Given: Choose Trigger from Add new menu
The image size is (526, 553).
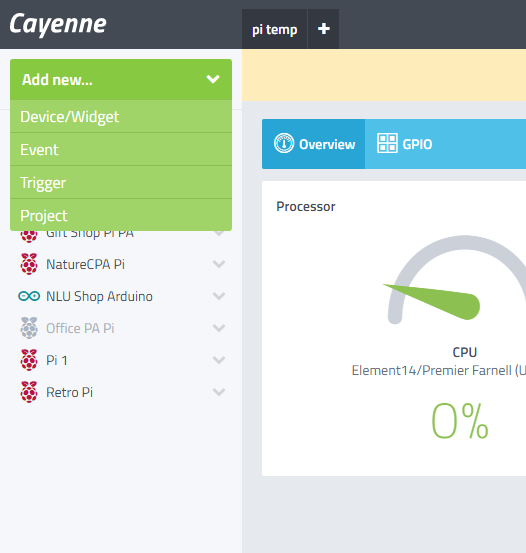Looking at the screenshot, I should [121, 182].
